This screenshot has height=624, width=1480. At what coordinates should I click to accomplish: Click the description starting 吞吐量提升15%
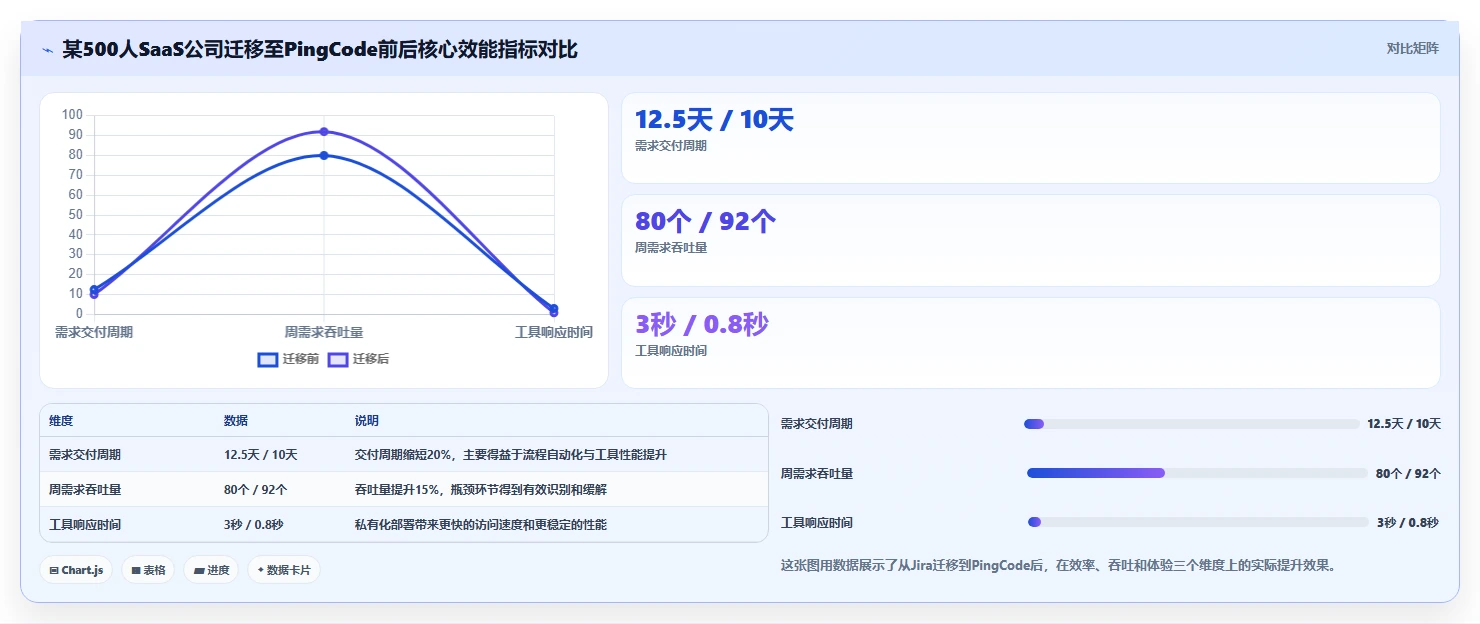tap(481, 490)
